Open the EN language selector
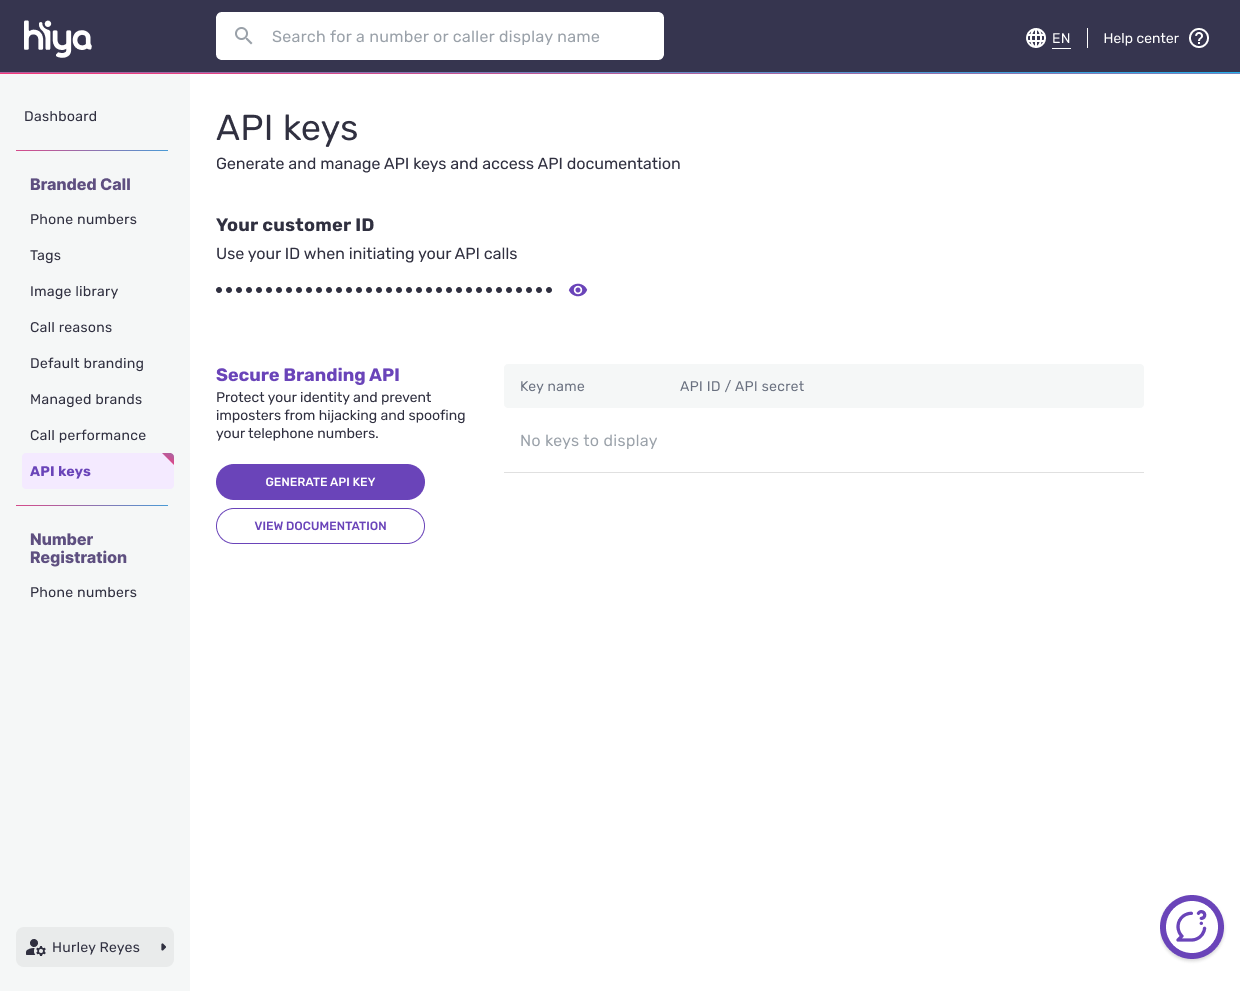Image resolution: width=1240 pixels, height=991 pixels. (x=1061, y=38)
